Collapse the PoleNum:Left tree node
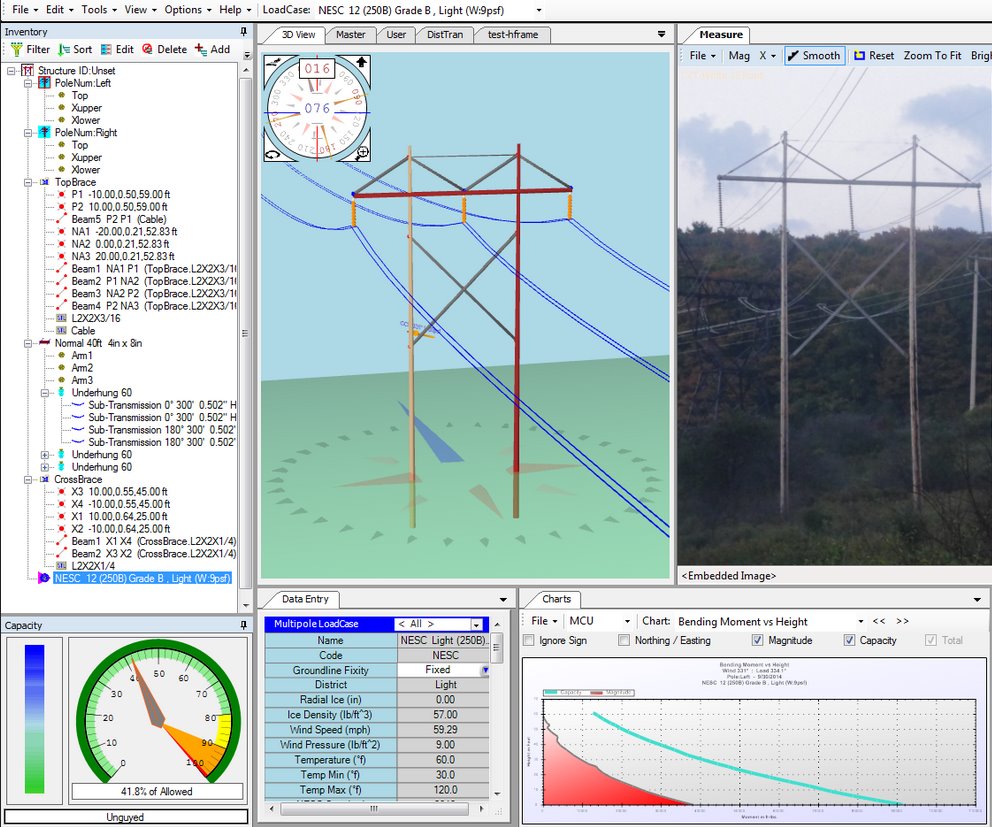The image size is (992, 827). click(x=27, y=83)
